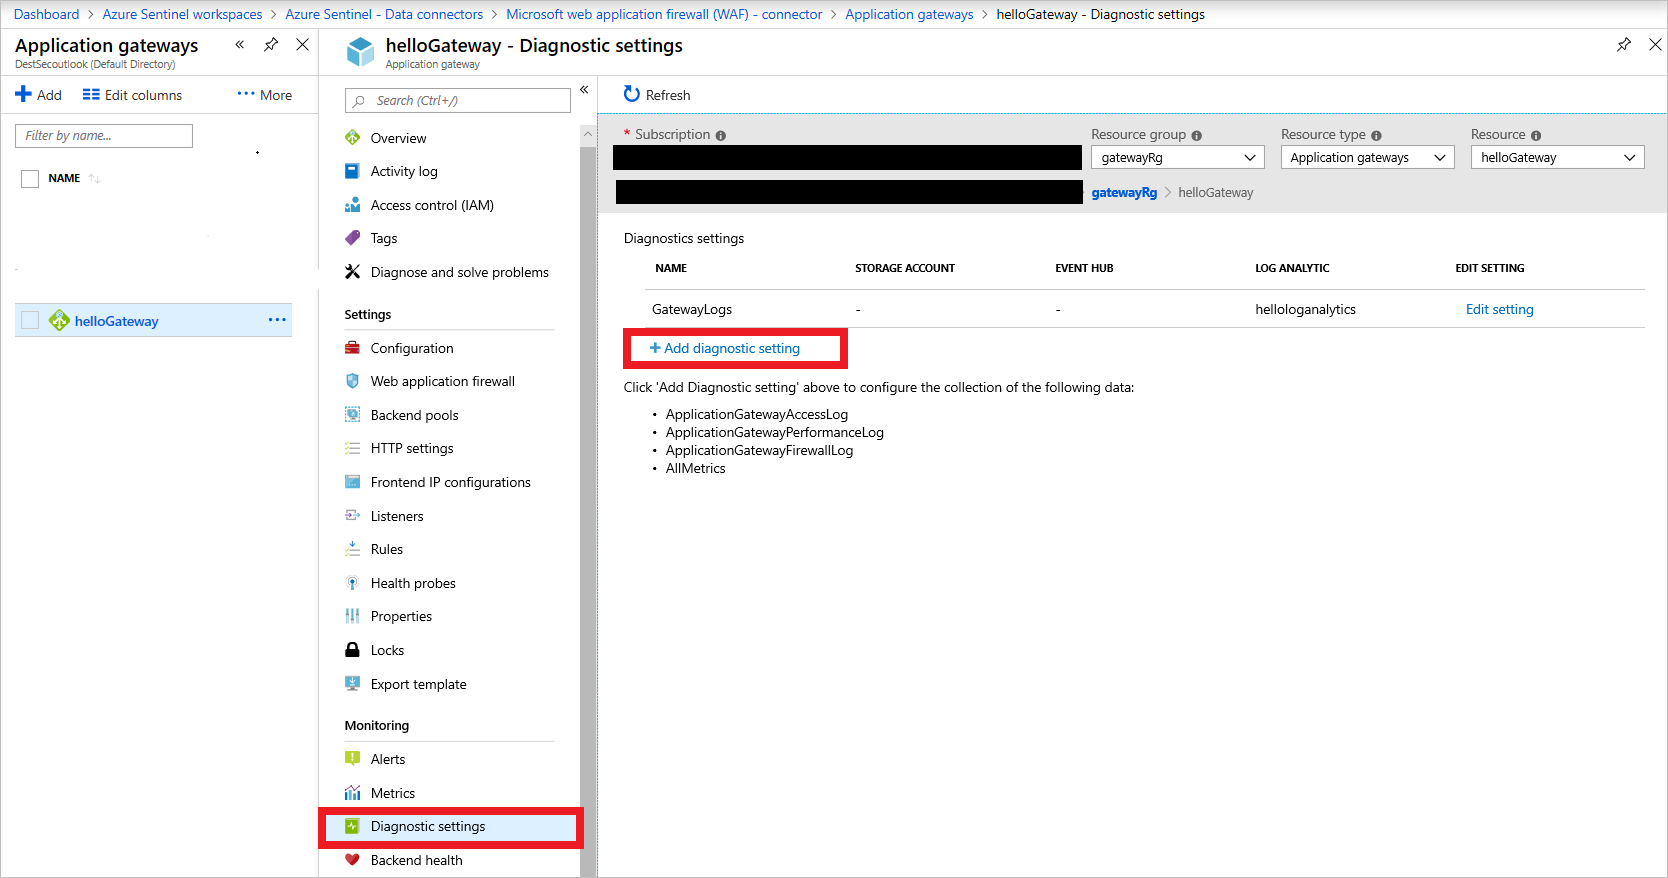Click the Refresh icon

631,94
